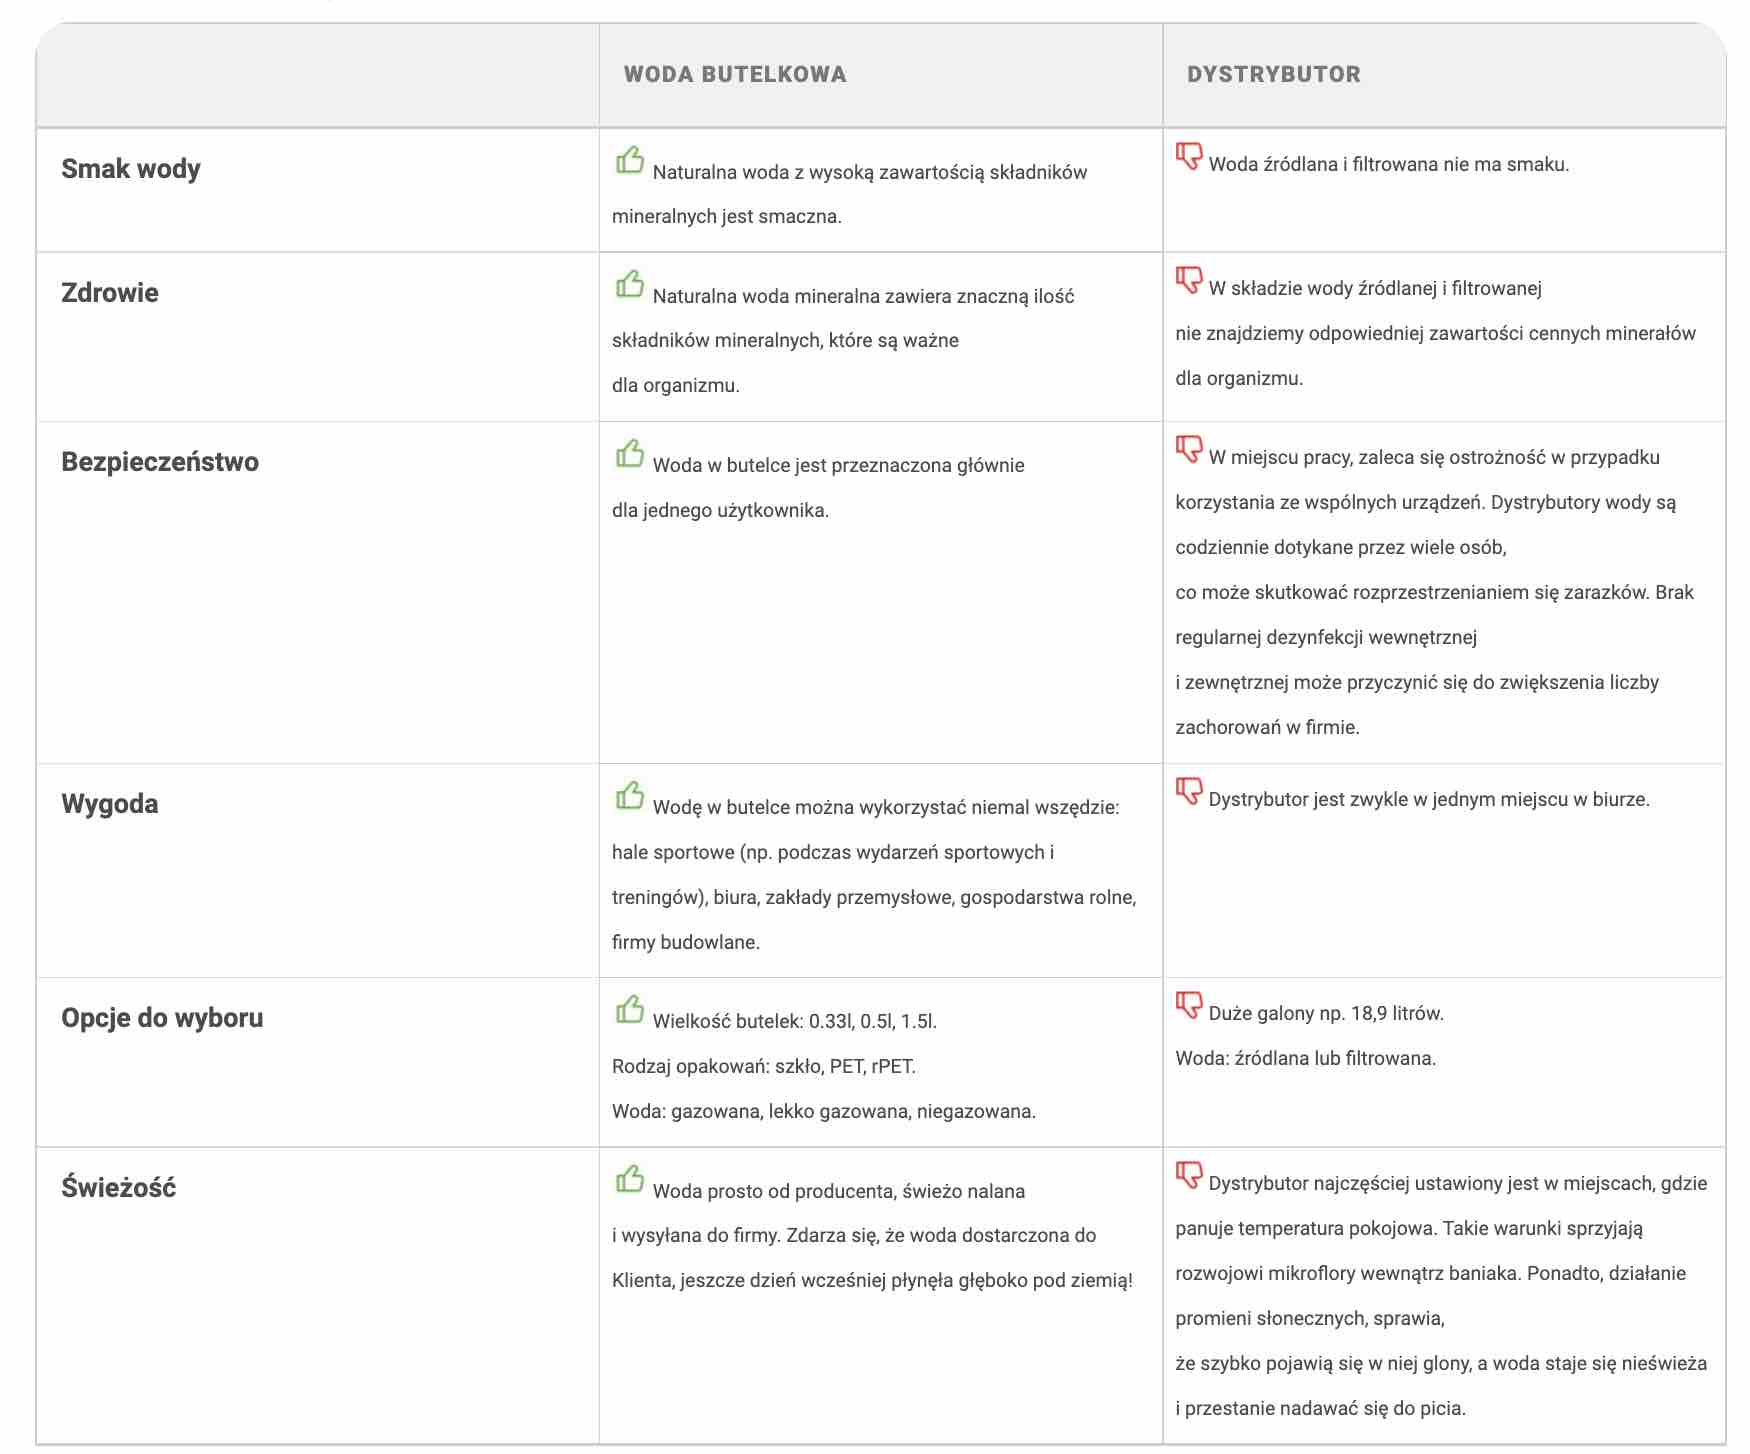
Task: Click the thumbs-up icon in Opcje do wyboru row
Action: click(x=630, y=1008)
